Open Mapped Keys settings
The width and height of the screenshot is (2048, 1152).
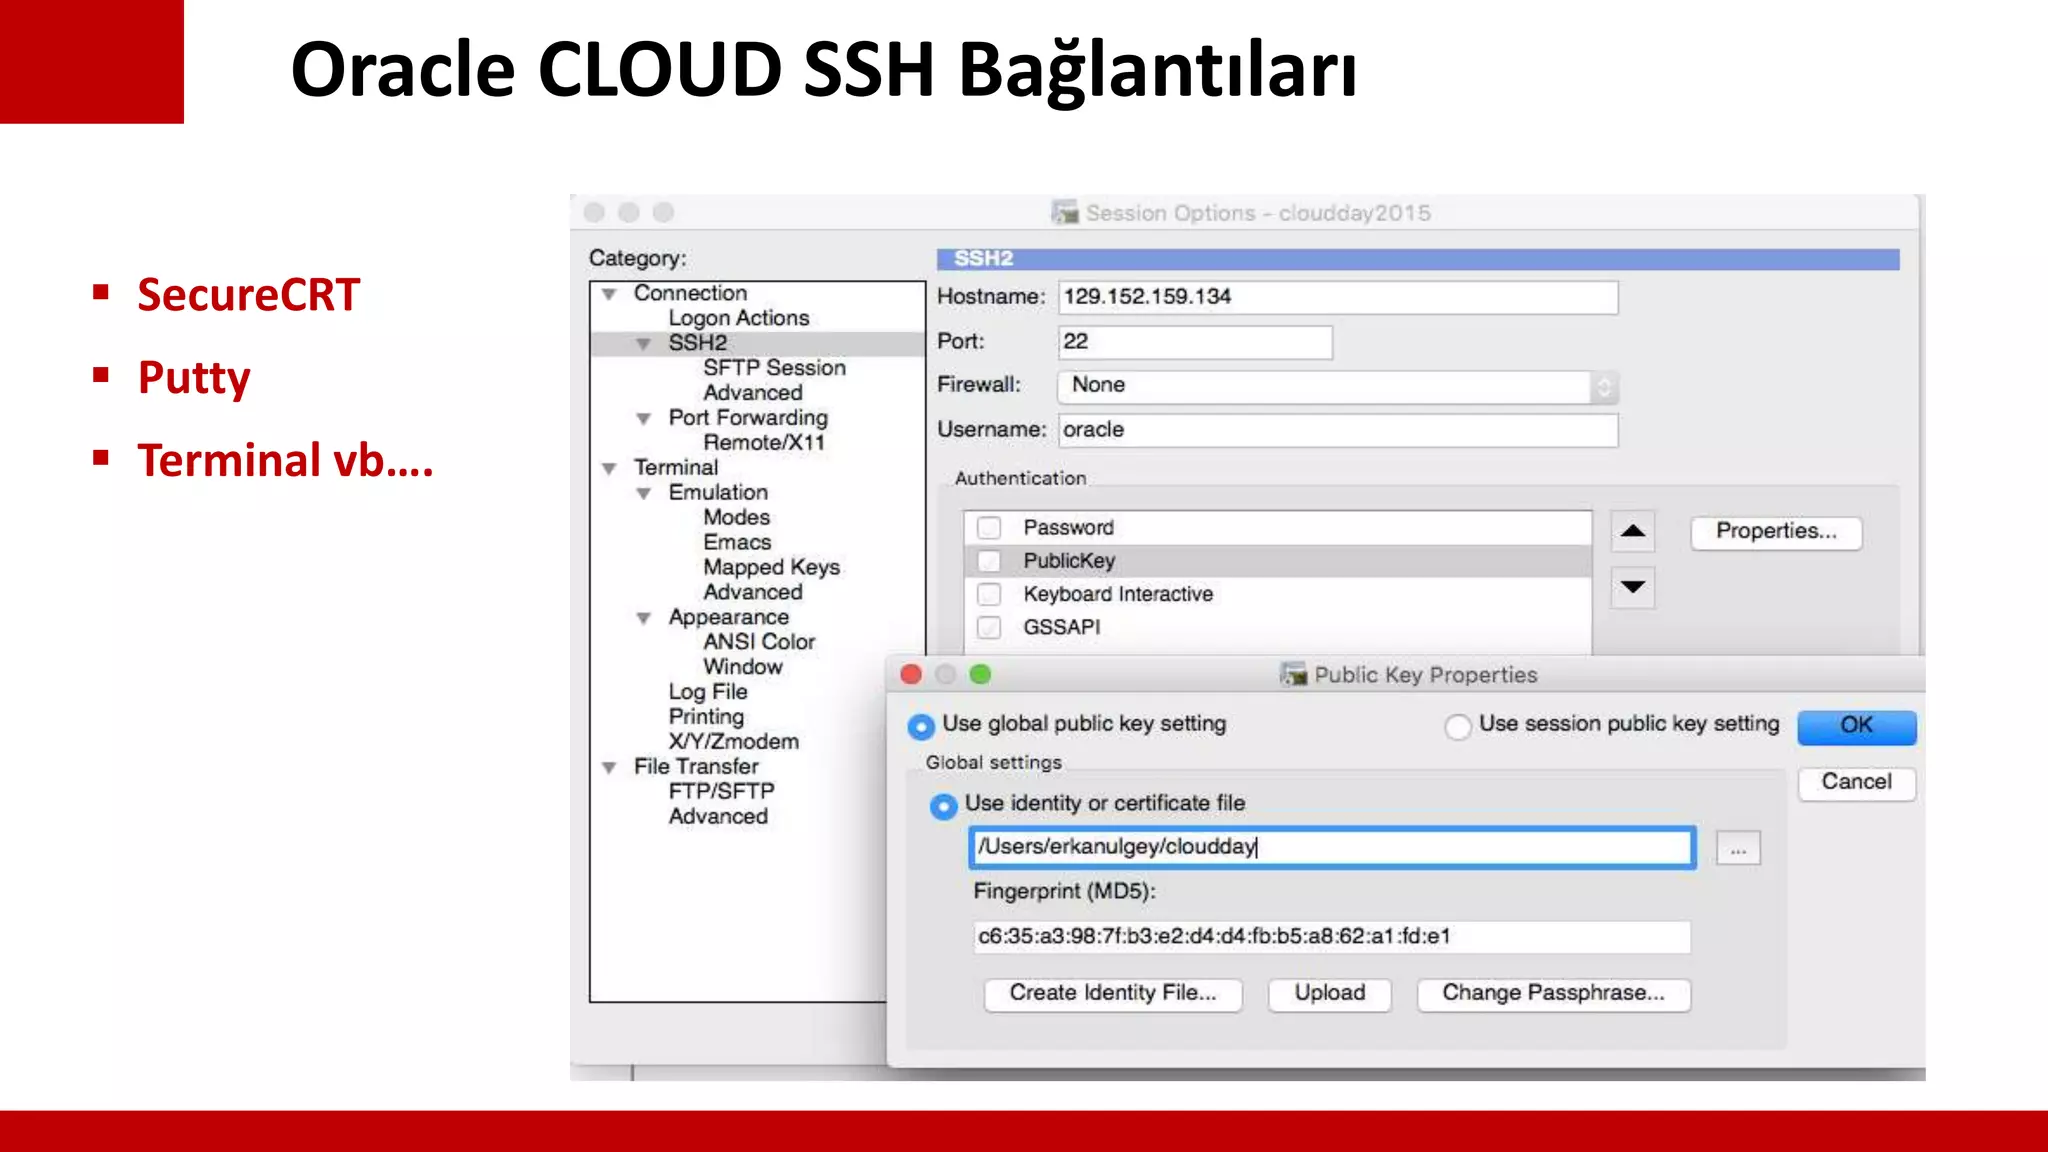point(771,568)
